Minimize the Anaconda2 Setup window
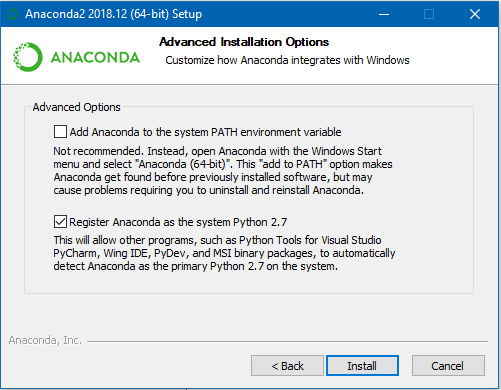 click(x=384, y=14)
